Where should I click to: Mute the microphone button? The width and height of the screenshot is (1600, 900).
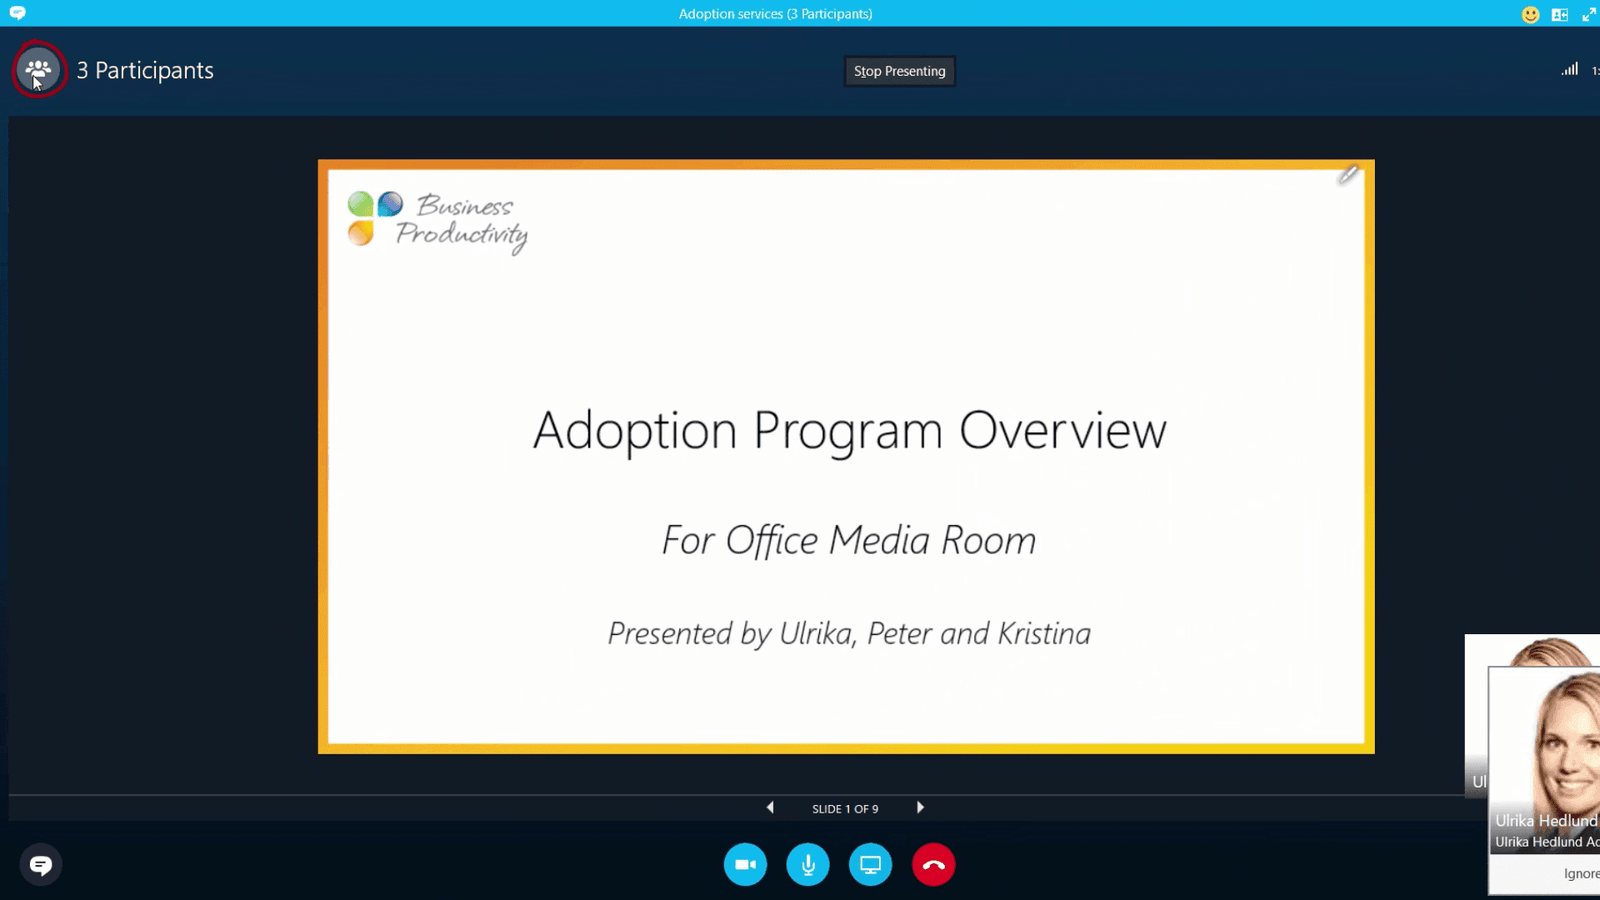tap(808, 865)
